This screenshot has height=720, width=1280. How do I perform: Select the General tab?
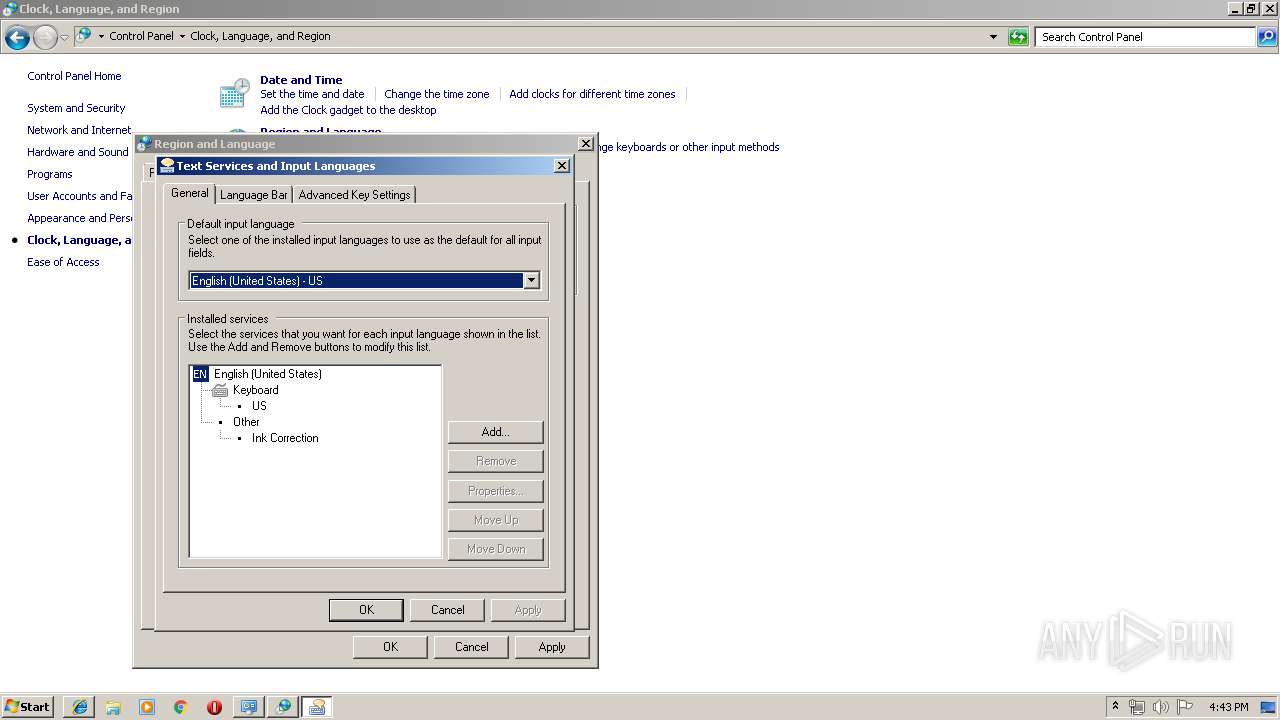click(189, 193)
